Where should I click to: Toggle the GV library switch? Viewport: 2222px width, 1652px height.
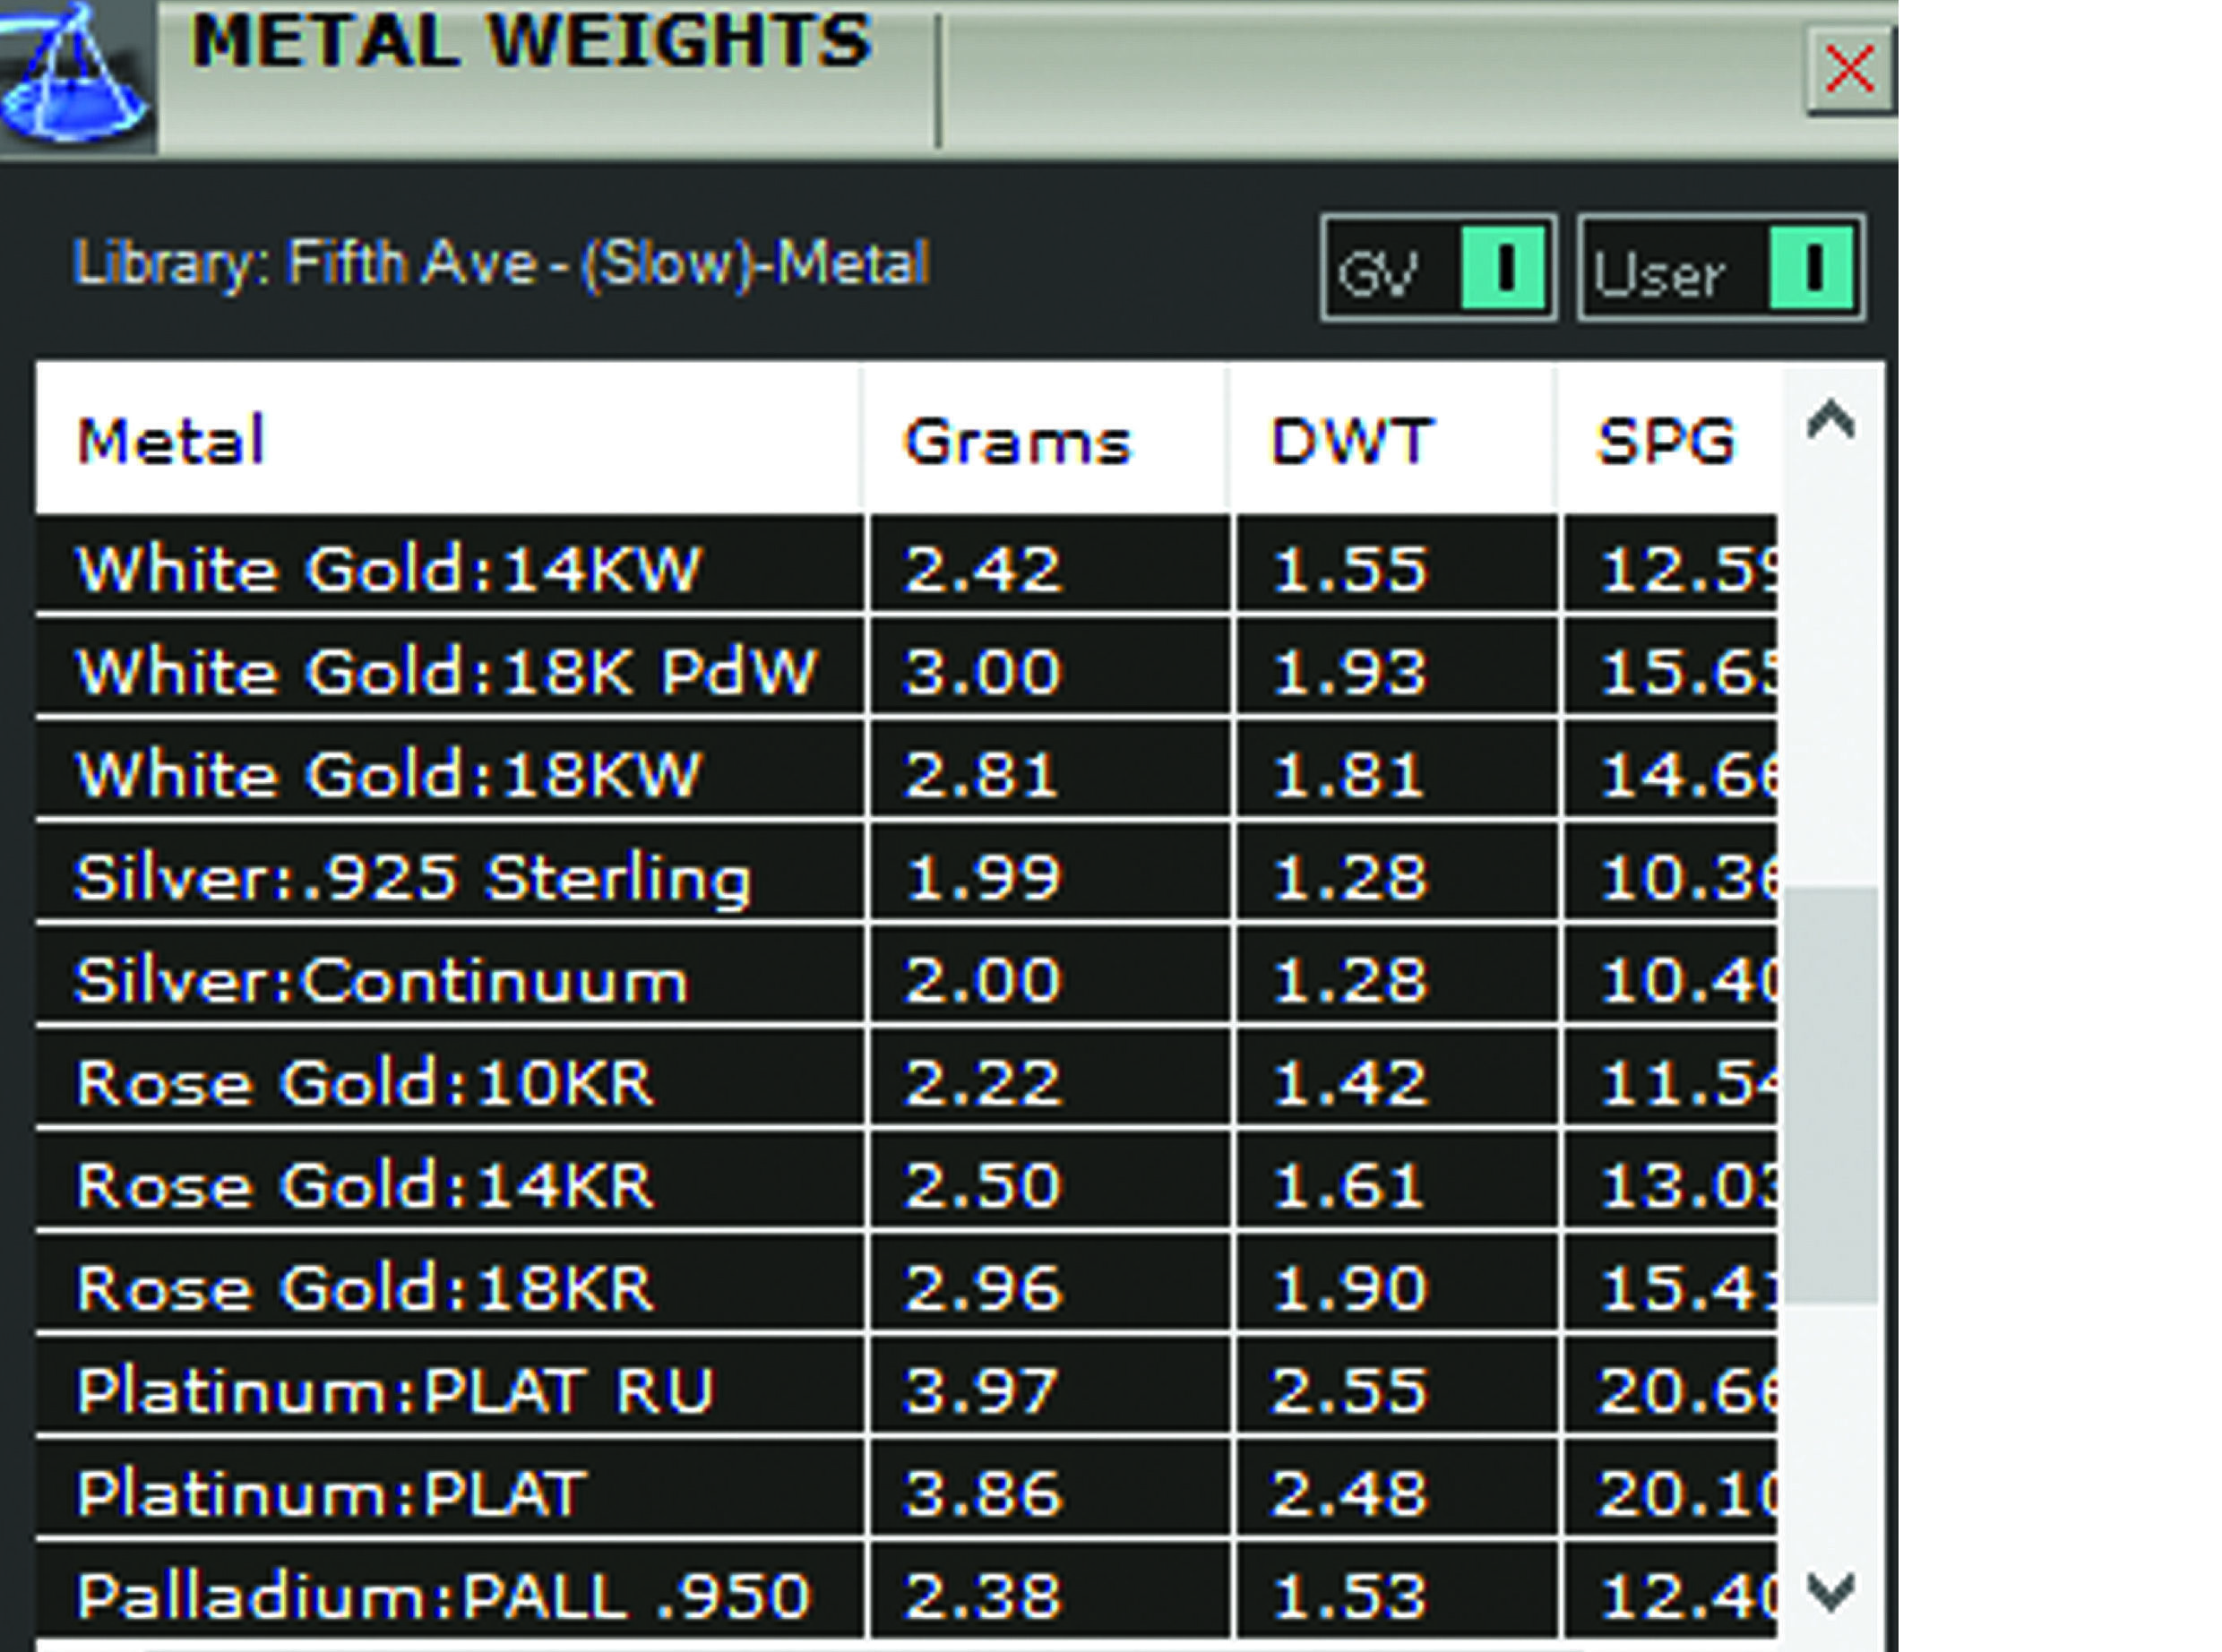[1503, 268]
